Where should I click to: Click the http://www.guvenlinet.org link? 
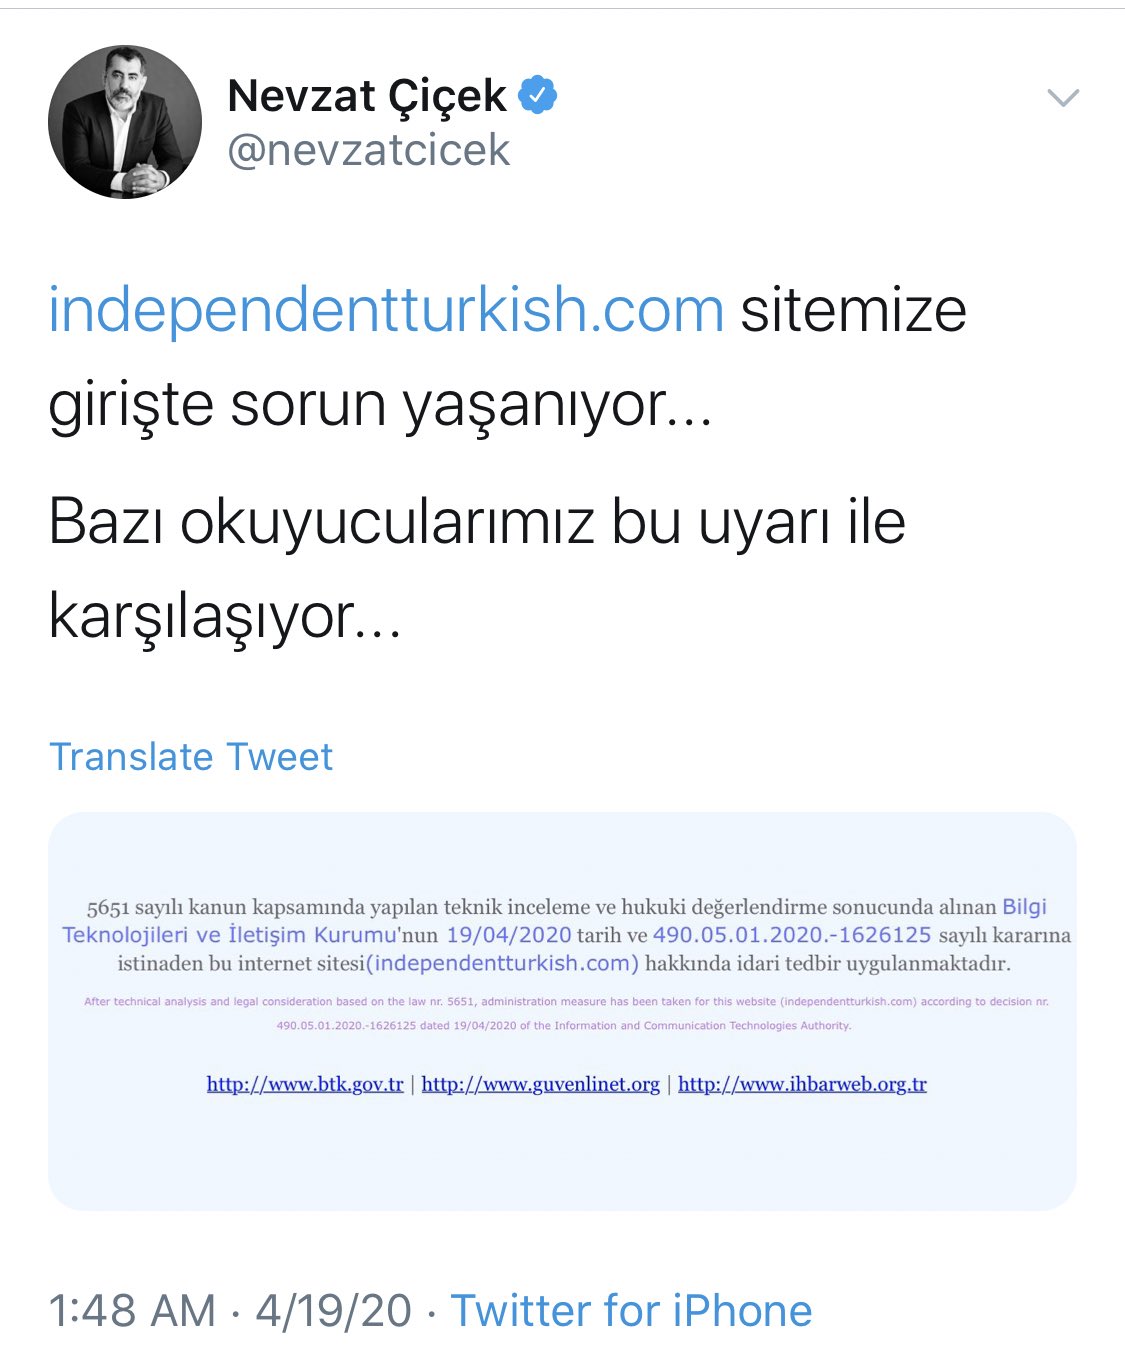point(541,1084)
